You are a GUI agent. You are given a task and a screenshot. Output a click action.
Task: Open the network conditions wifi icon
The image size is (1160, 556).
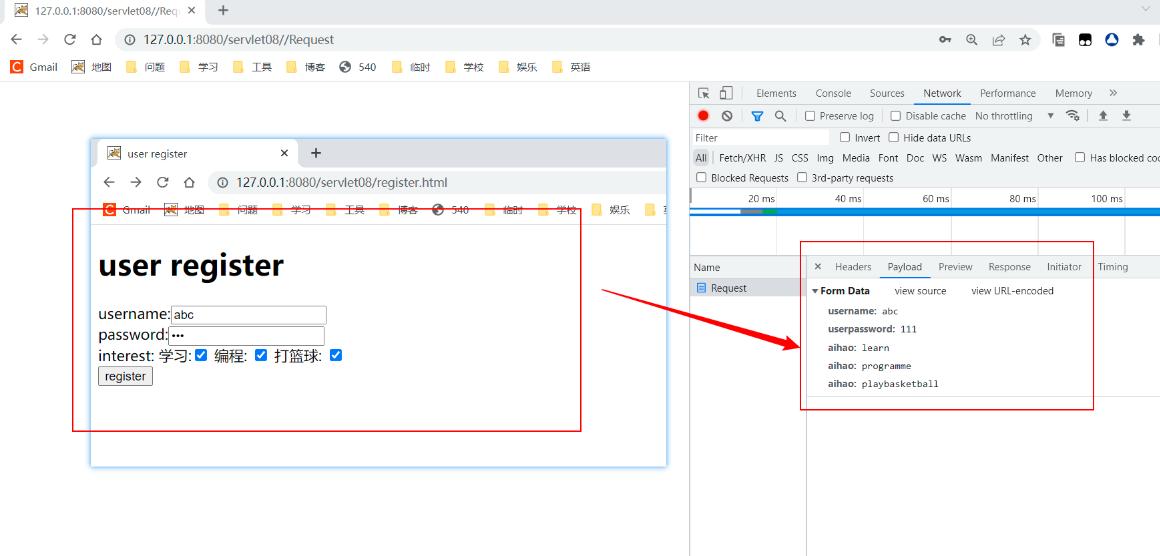[1072, 115]
